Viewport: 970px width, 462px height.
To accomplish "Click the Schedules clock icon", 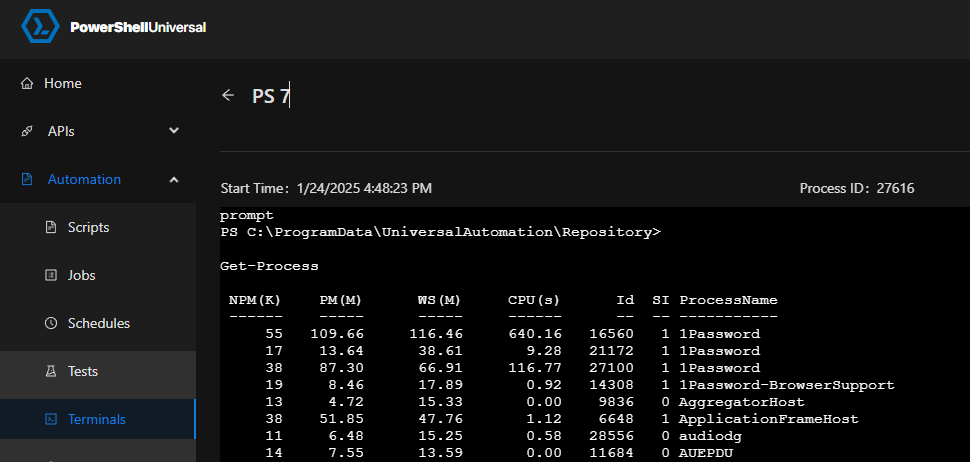I will coord(51,324).
